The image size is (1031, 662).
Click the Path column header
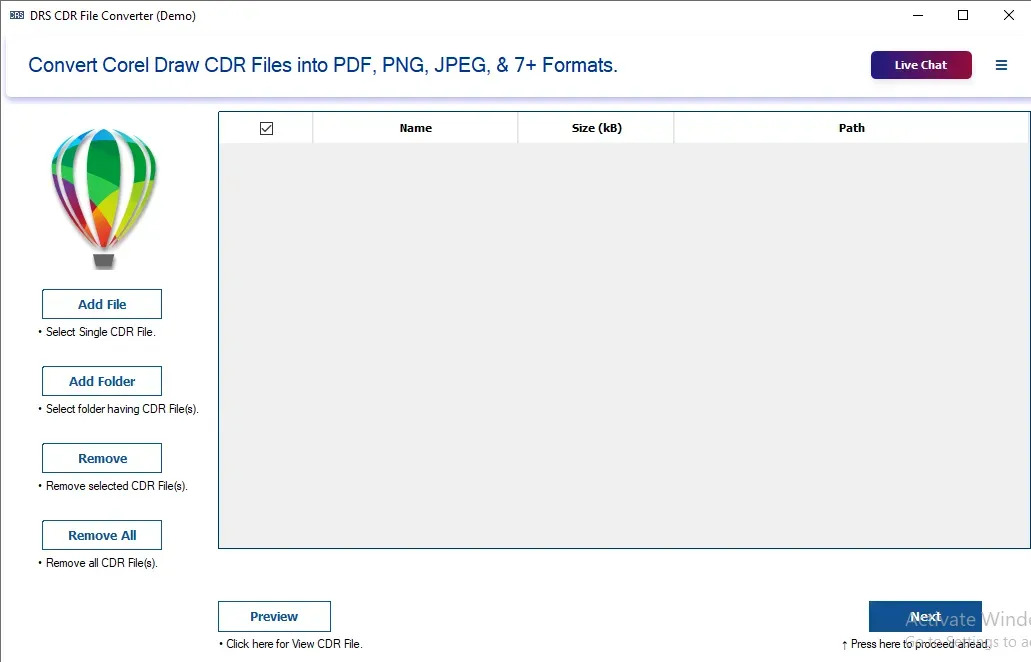[851, 128]
